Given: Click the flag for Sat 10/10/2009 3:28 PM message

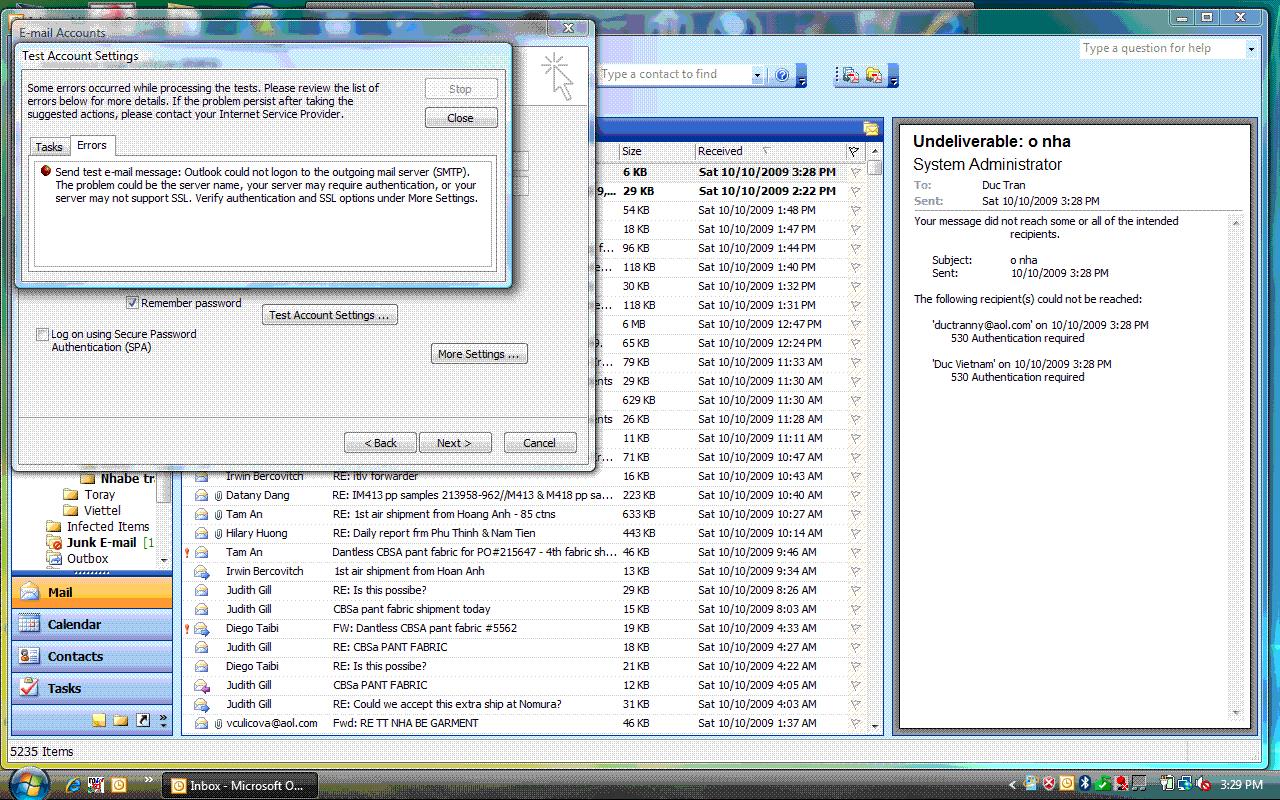Looking at the screenshot, I should coord(855,172).
